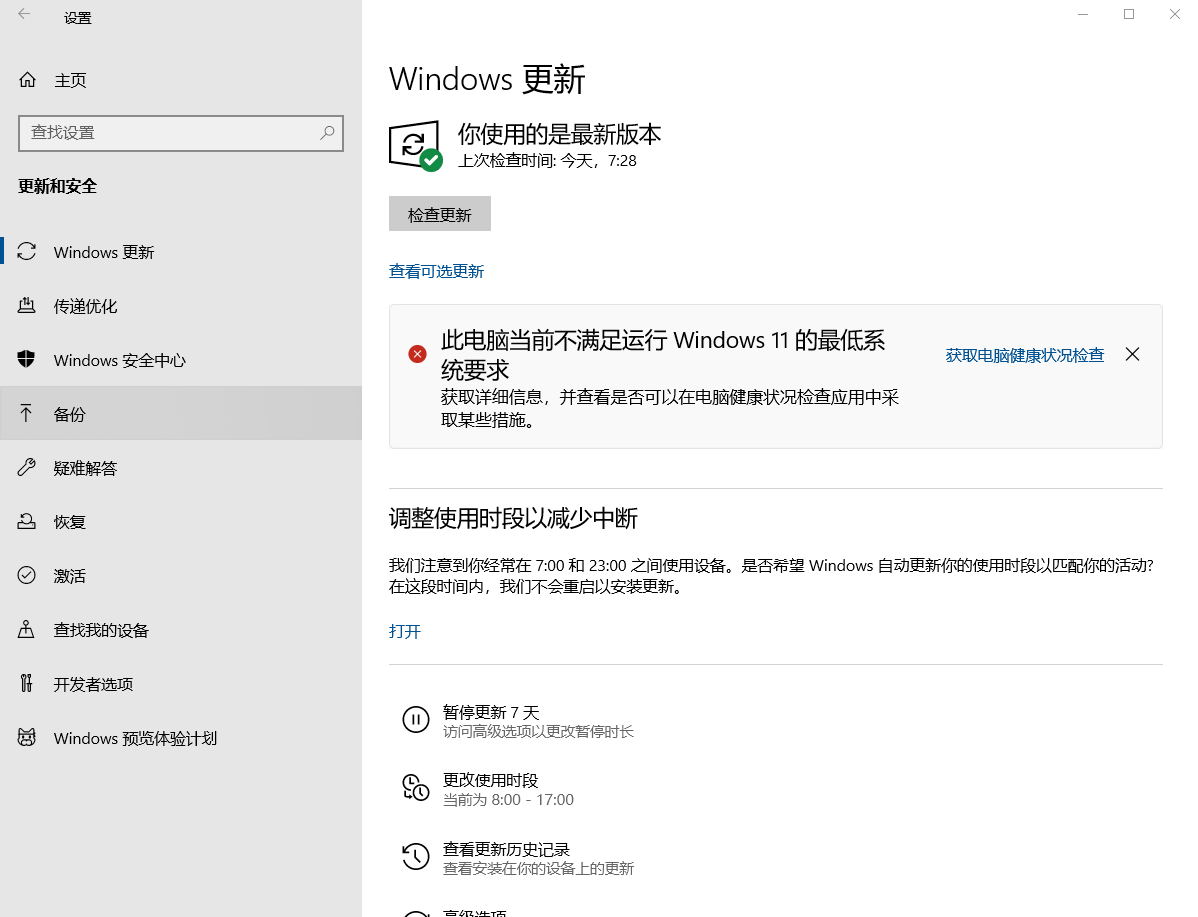The image size is (1198, 917).
Task: Select 备份 in sidebar
Action: coord(70,414)
